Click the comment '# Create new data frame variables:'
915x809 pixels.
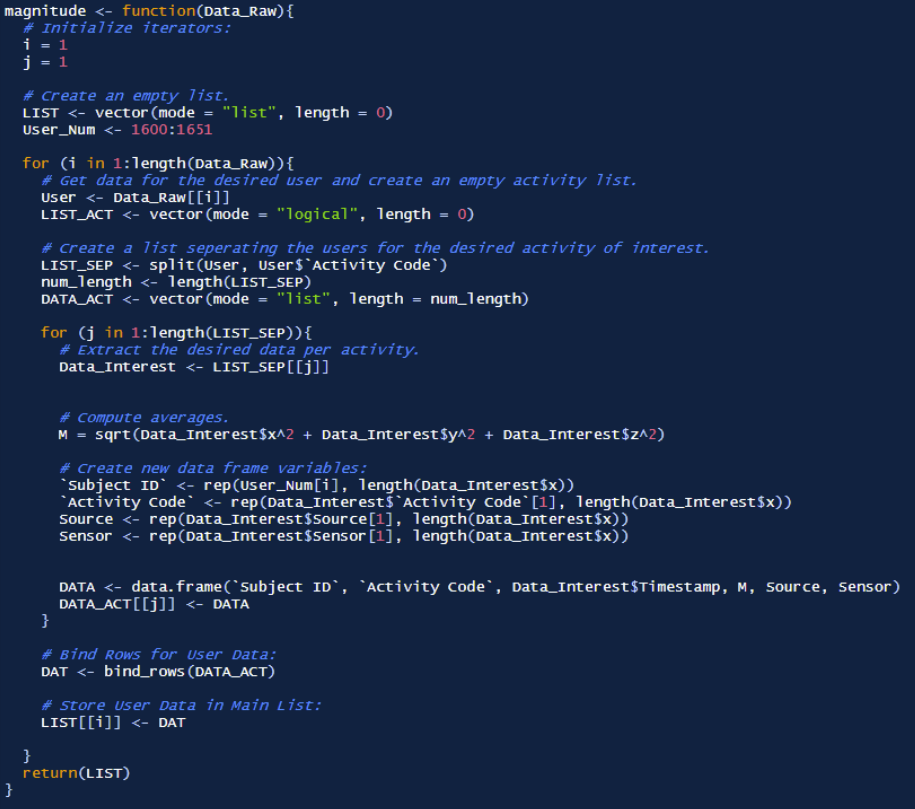pos(213,468)
